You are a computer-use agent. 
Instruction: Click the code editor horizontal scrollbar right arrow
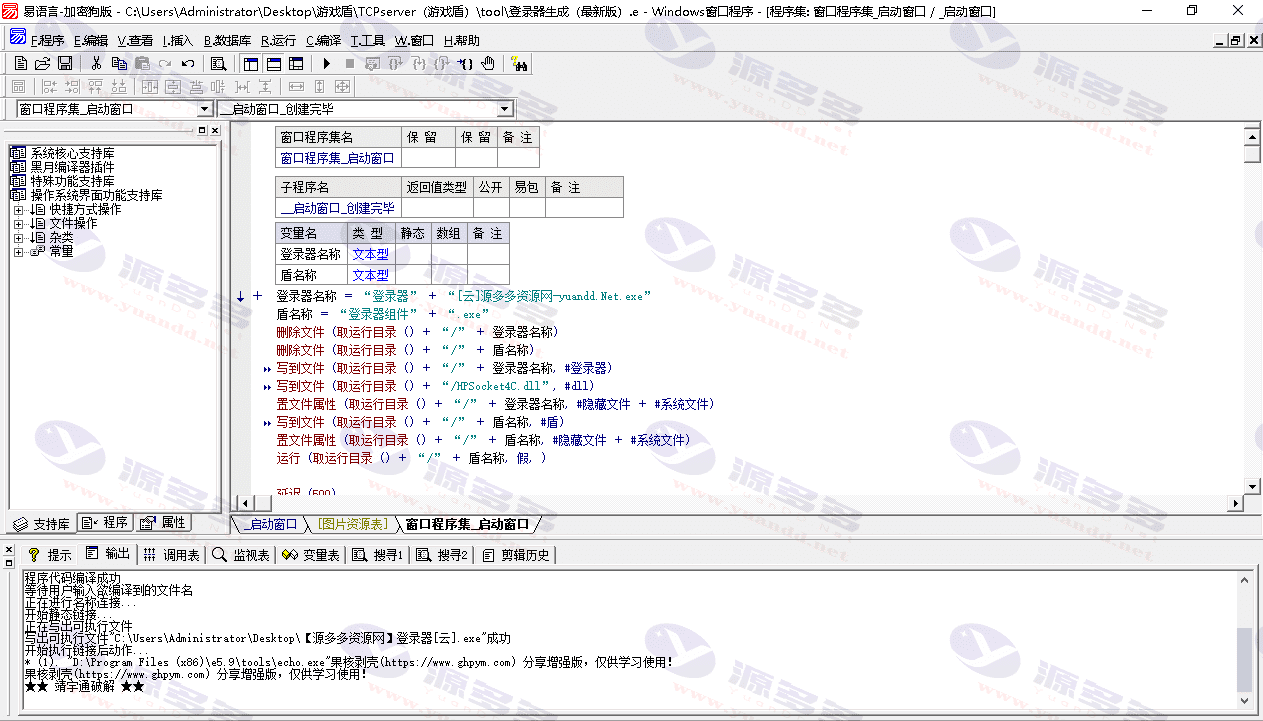1236,503
